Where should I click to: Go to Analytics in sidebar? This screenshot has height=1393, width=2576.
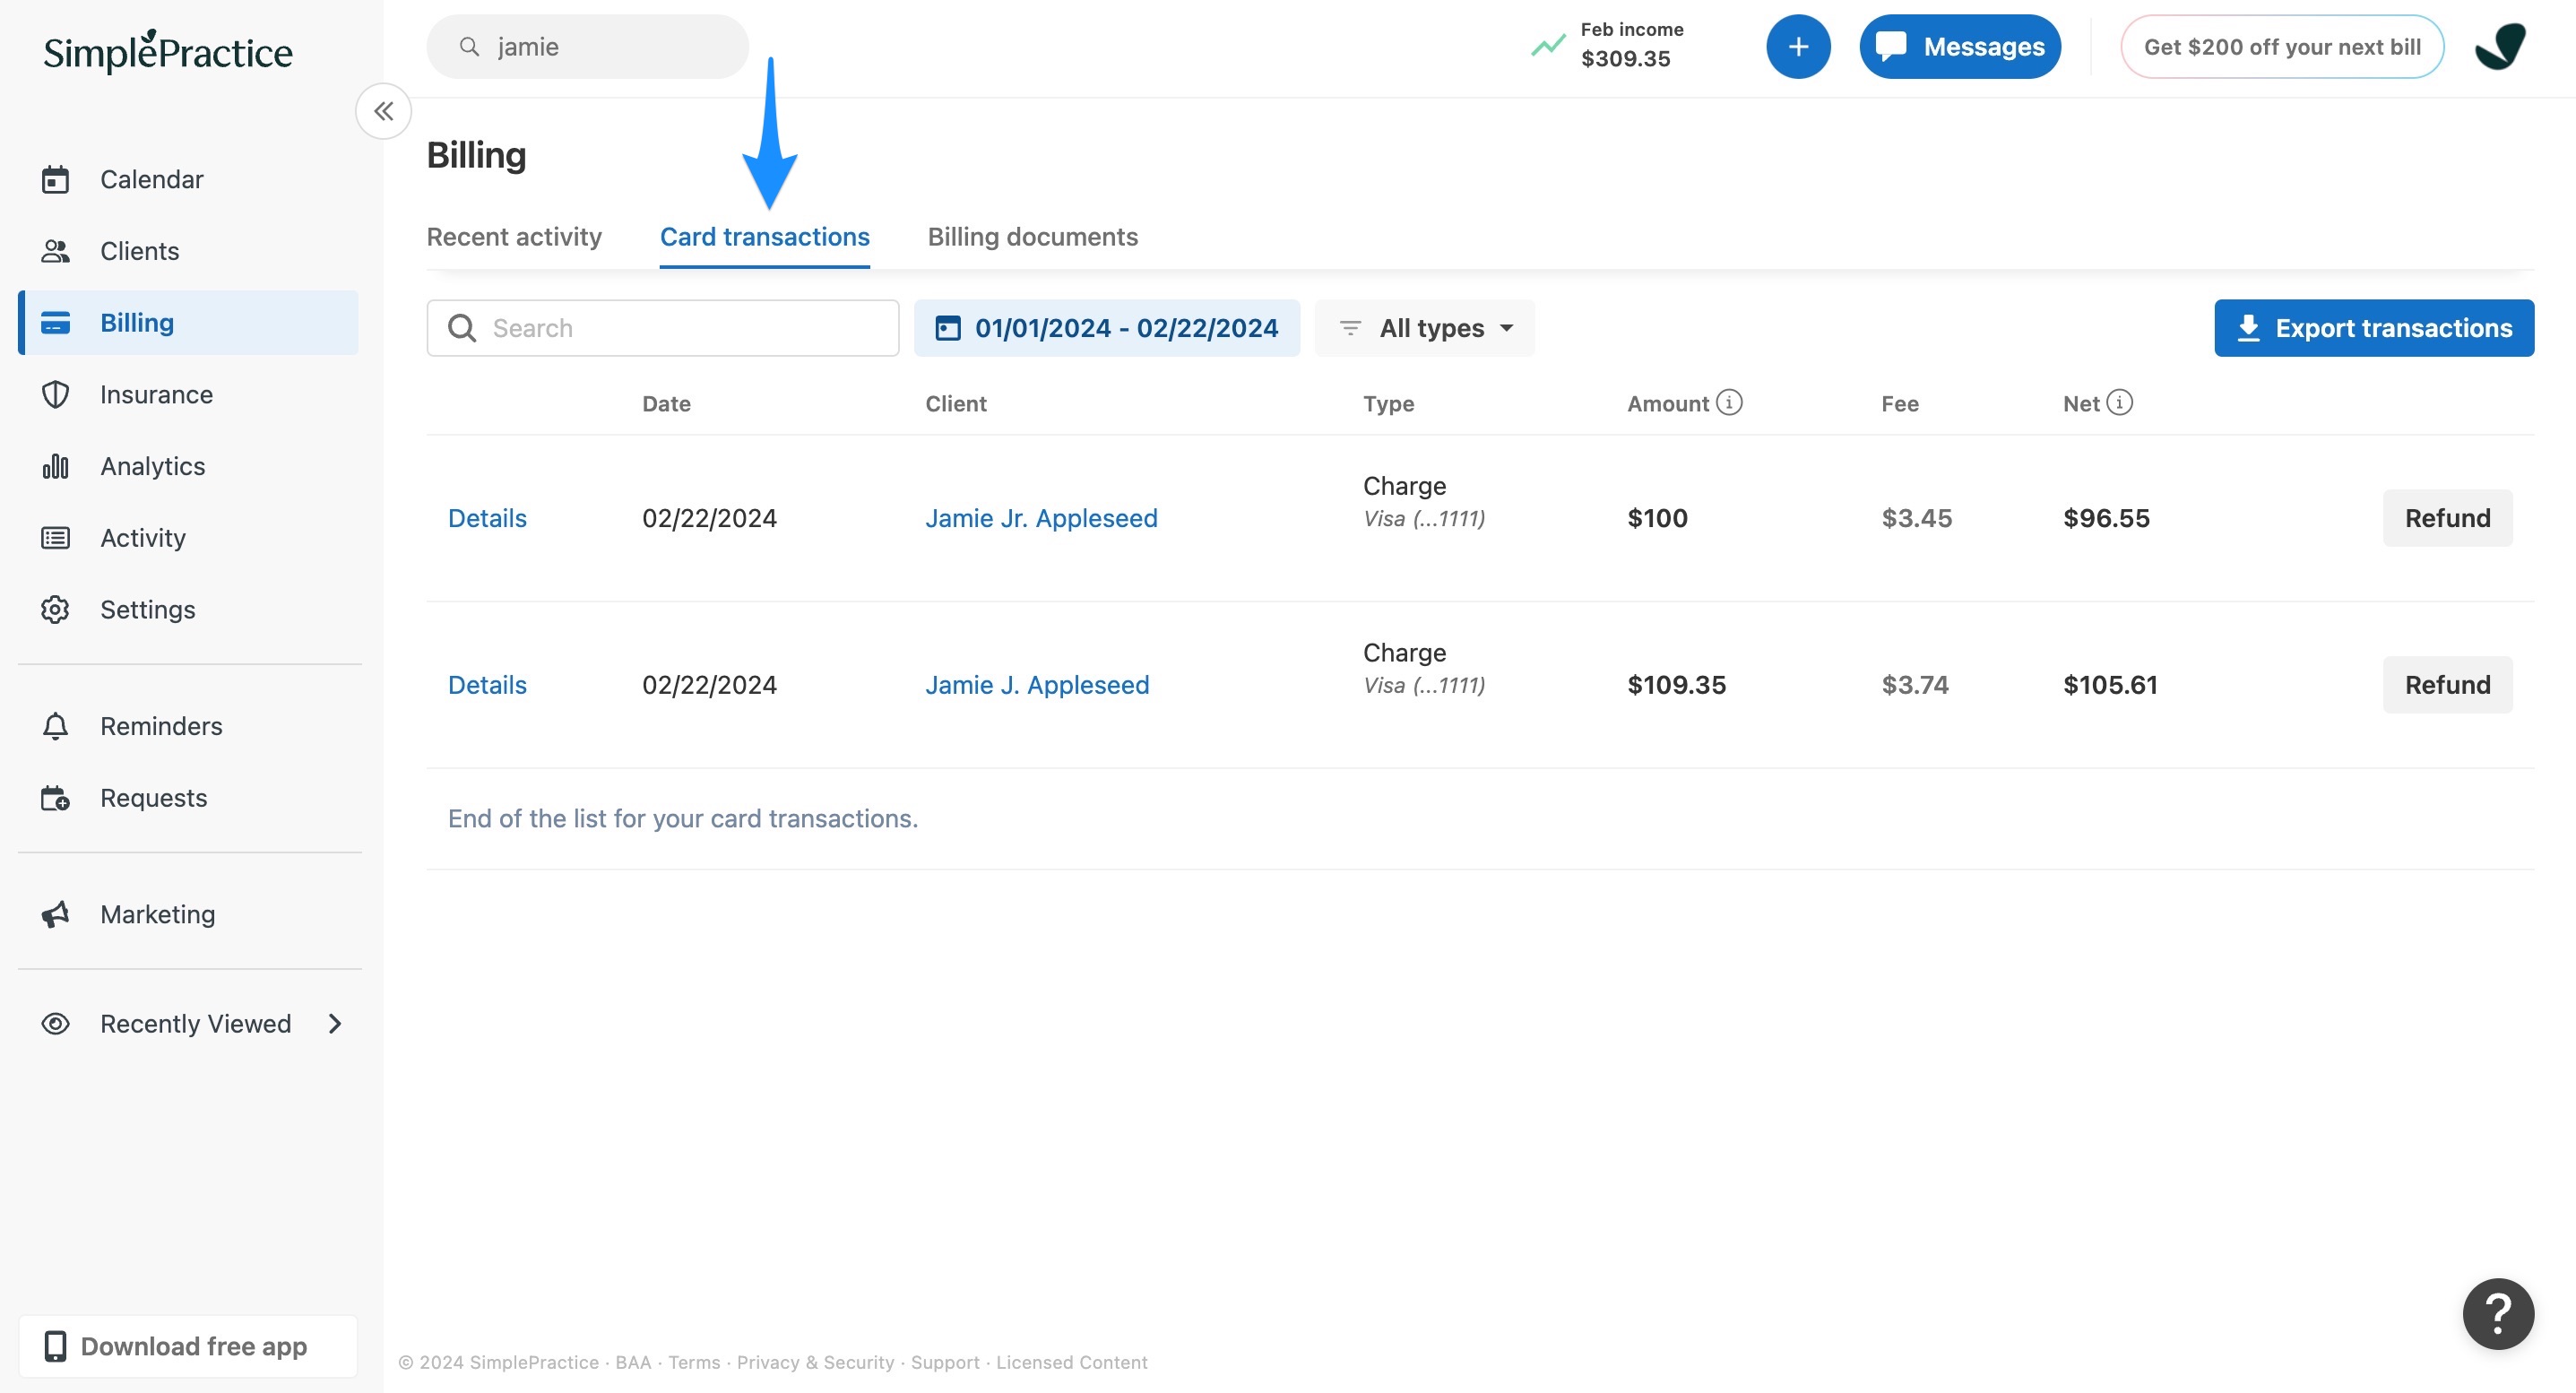point(188,466)
